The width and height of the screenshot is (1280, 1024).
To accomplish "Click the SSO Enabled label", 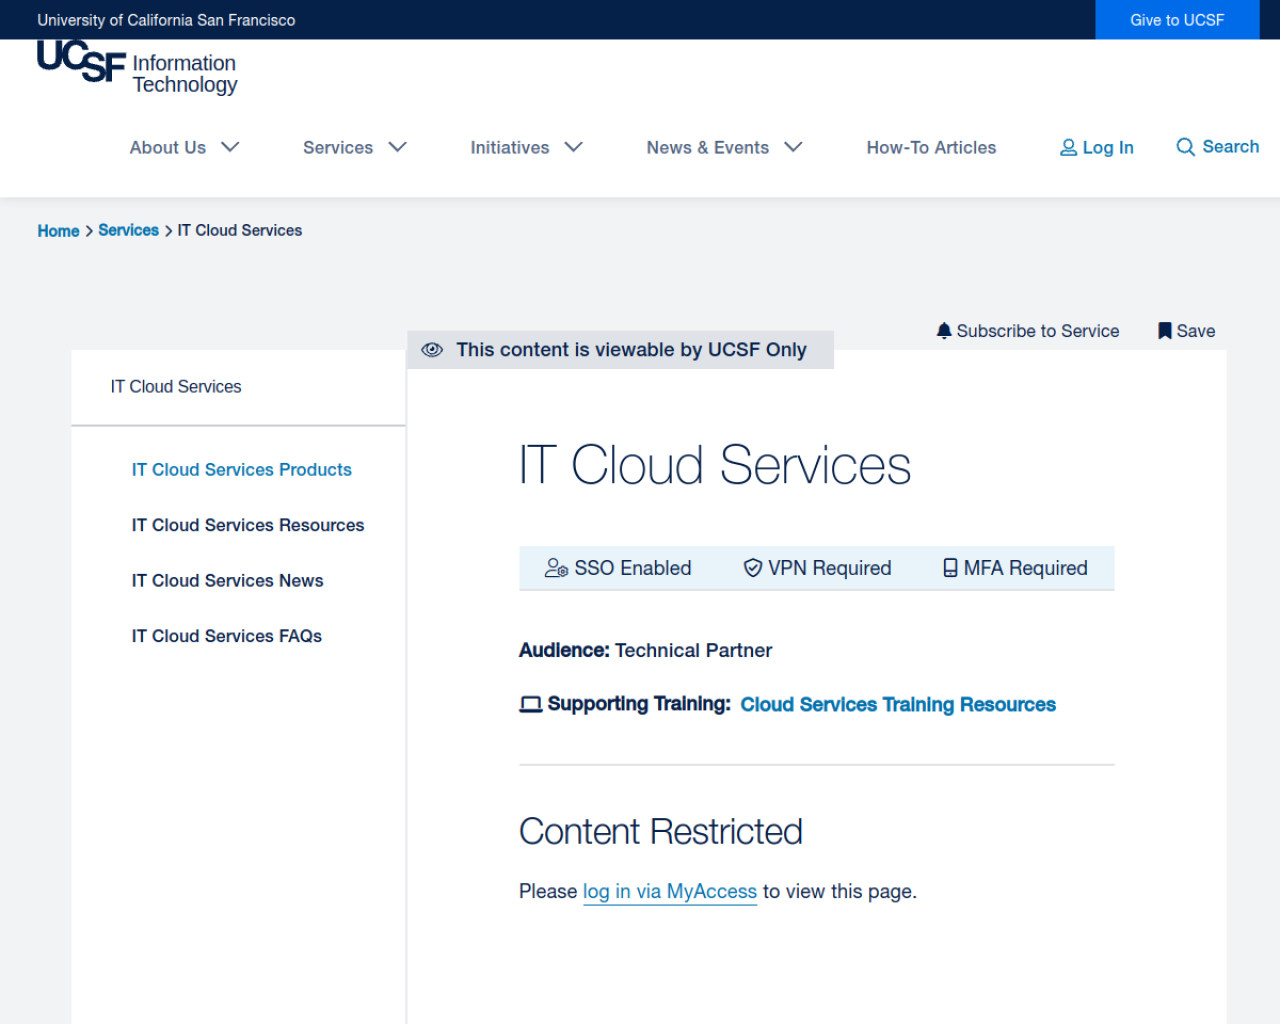I will 633,568.
